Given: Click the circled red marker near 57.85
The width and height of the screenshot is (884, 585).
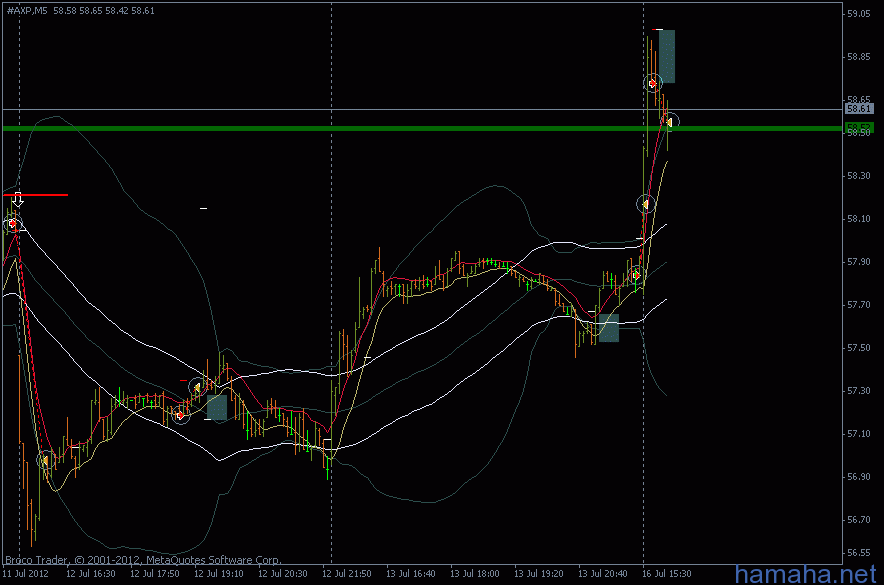Looking at the screenshot, I should click(636, 274).
